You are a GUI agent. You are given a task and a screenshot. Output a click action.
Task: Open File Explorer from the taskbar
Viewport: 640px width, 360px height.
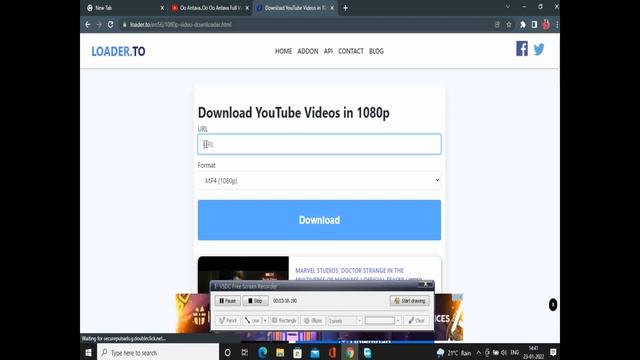pos(280,353)
